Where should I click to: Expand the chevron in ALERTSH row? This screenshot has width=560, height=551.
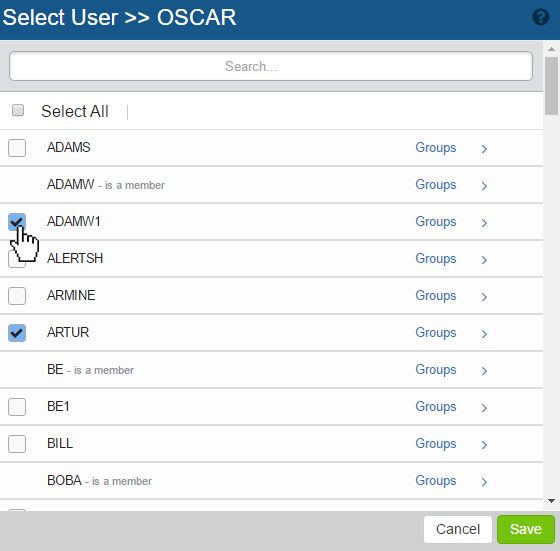click(x=484, y=260)
